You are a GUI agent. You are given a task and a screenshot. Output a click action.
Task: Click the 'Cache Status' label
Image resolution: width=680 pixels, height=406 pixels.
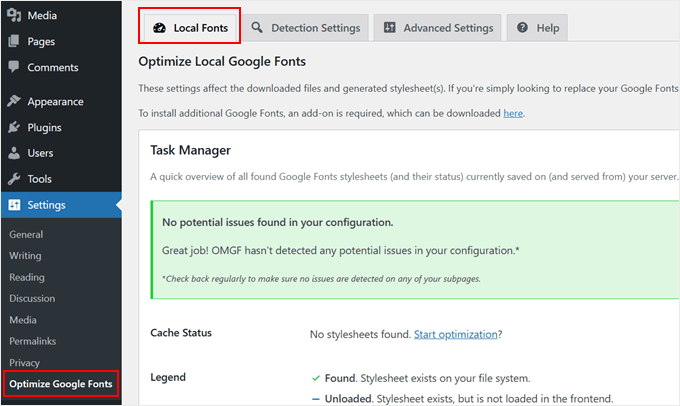181,333
